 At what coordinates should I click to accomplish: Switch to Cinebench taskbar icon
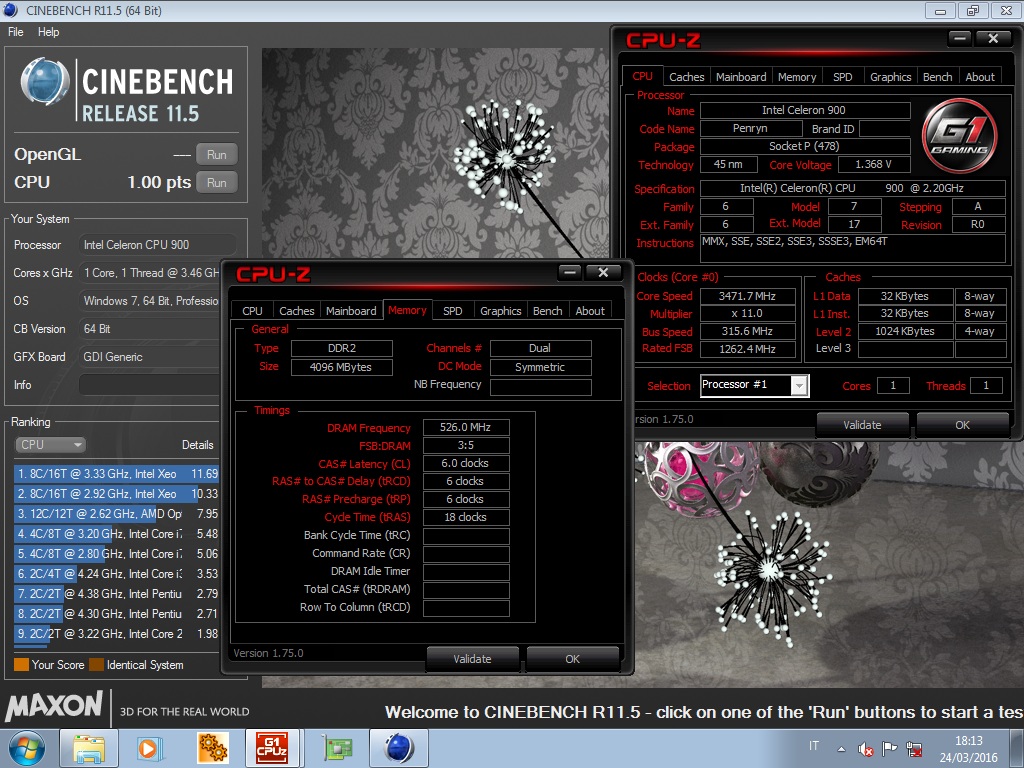[x=399, y=748]
